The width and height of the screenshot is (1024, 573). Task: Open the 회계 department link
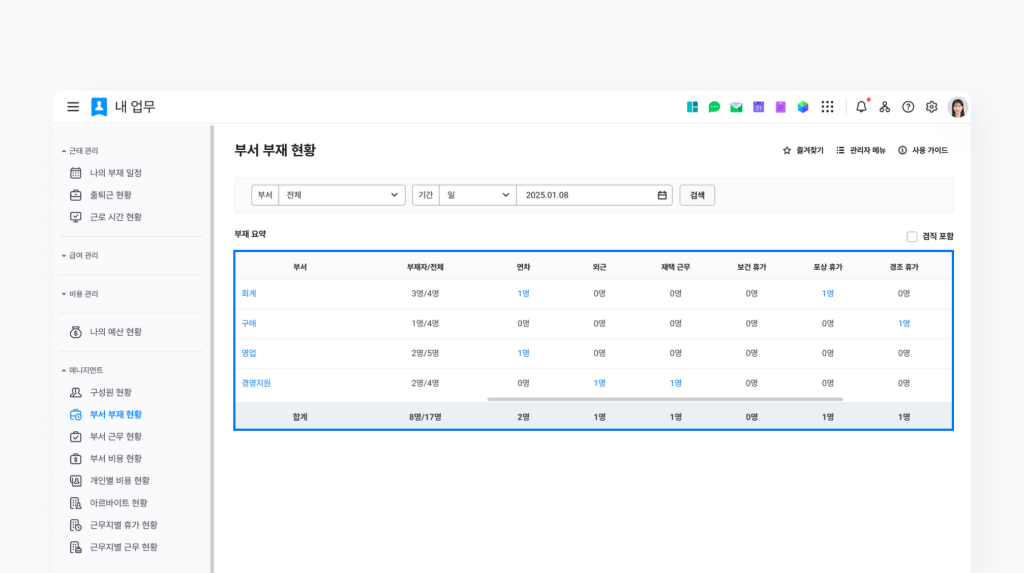point(249,293)
